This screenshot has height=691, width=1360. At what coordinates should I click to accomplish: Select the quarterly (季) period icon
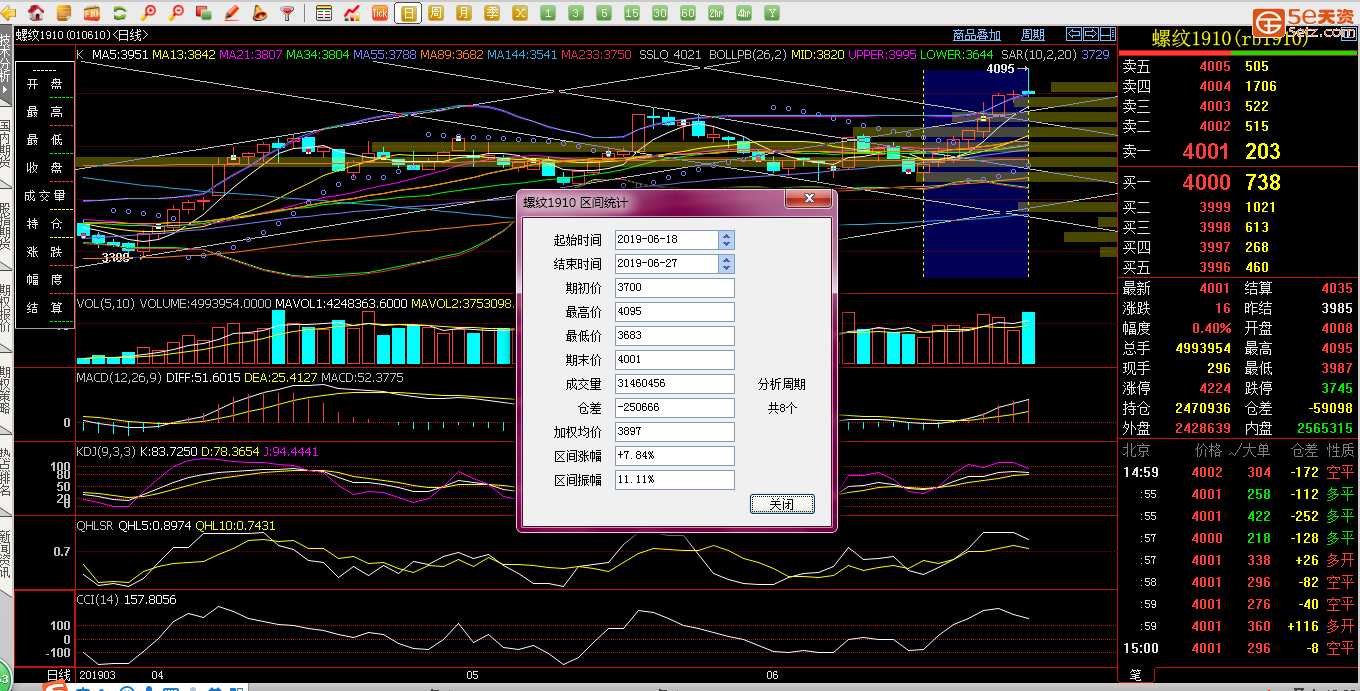click(492, 13)
